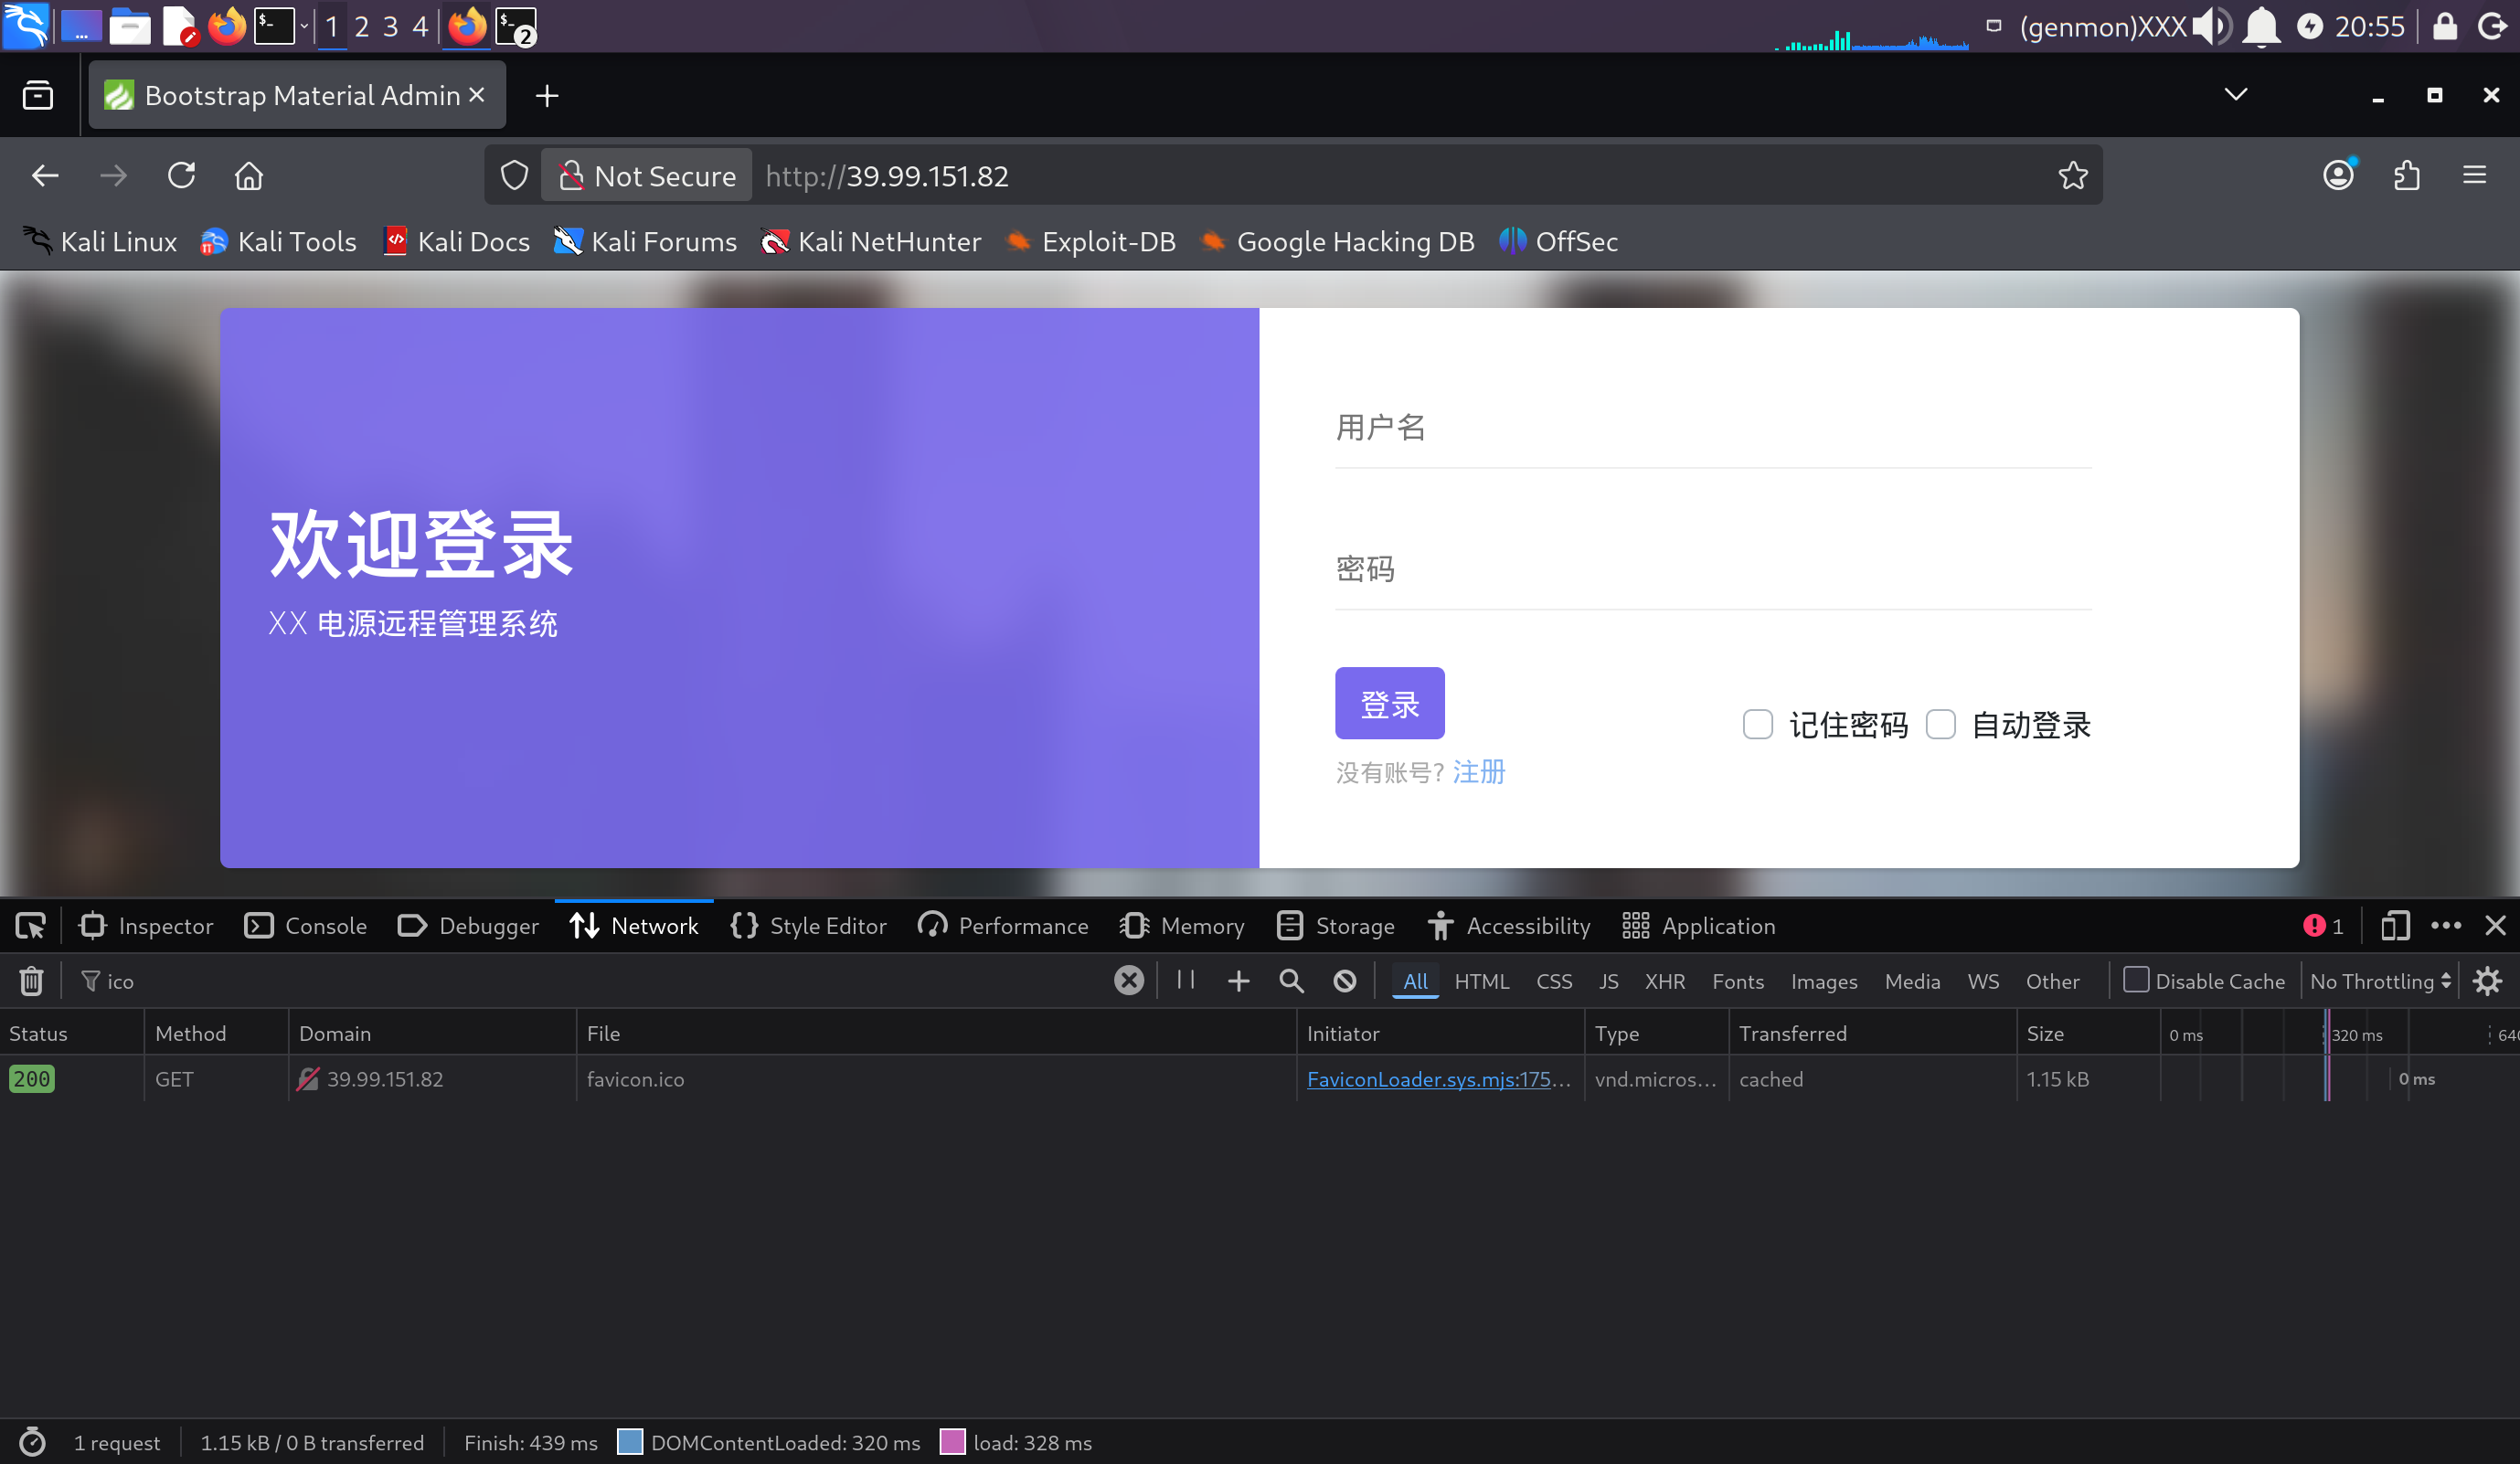Open Accessibility tab
The width and height of the screenshot is (2520, 1464).
1509,926
